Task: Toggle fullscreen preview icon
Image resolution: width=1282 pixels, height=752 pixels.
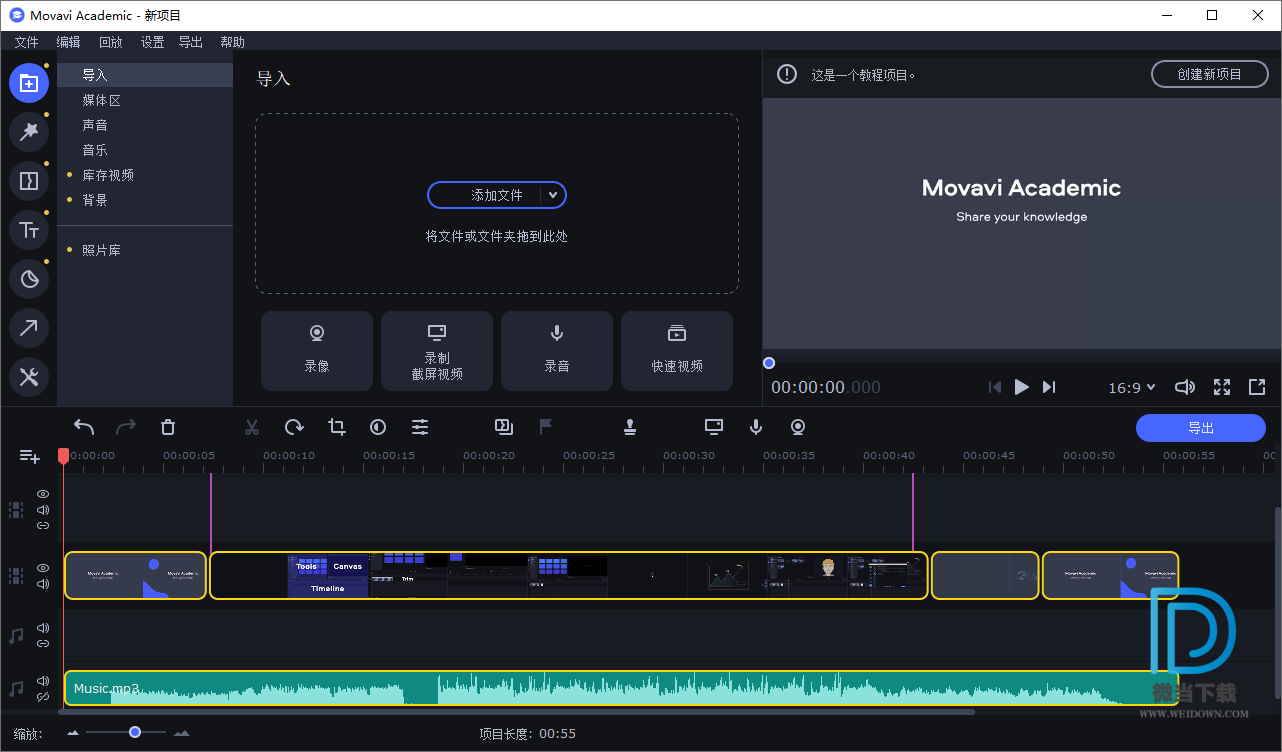Action: tap(1222, 387)
